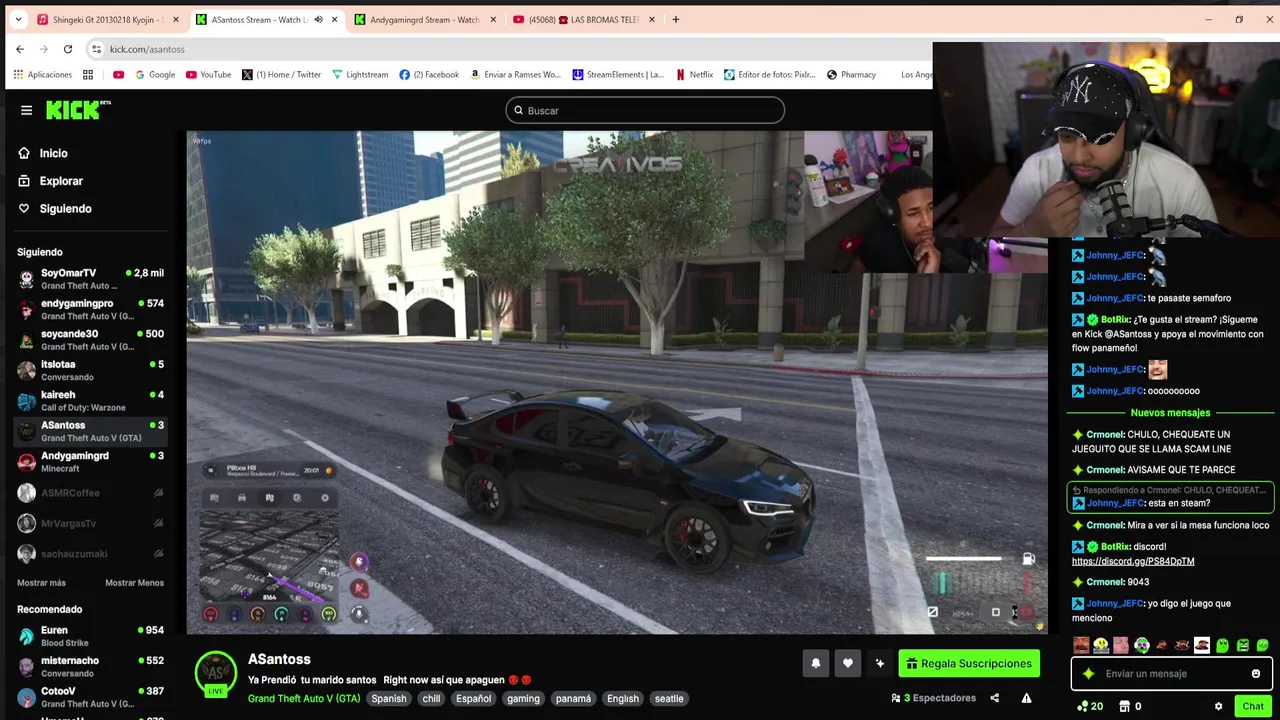Open the discord.gg/PS84DpTM link in chat

click(x=1133, y=562)
